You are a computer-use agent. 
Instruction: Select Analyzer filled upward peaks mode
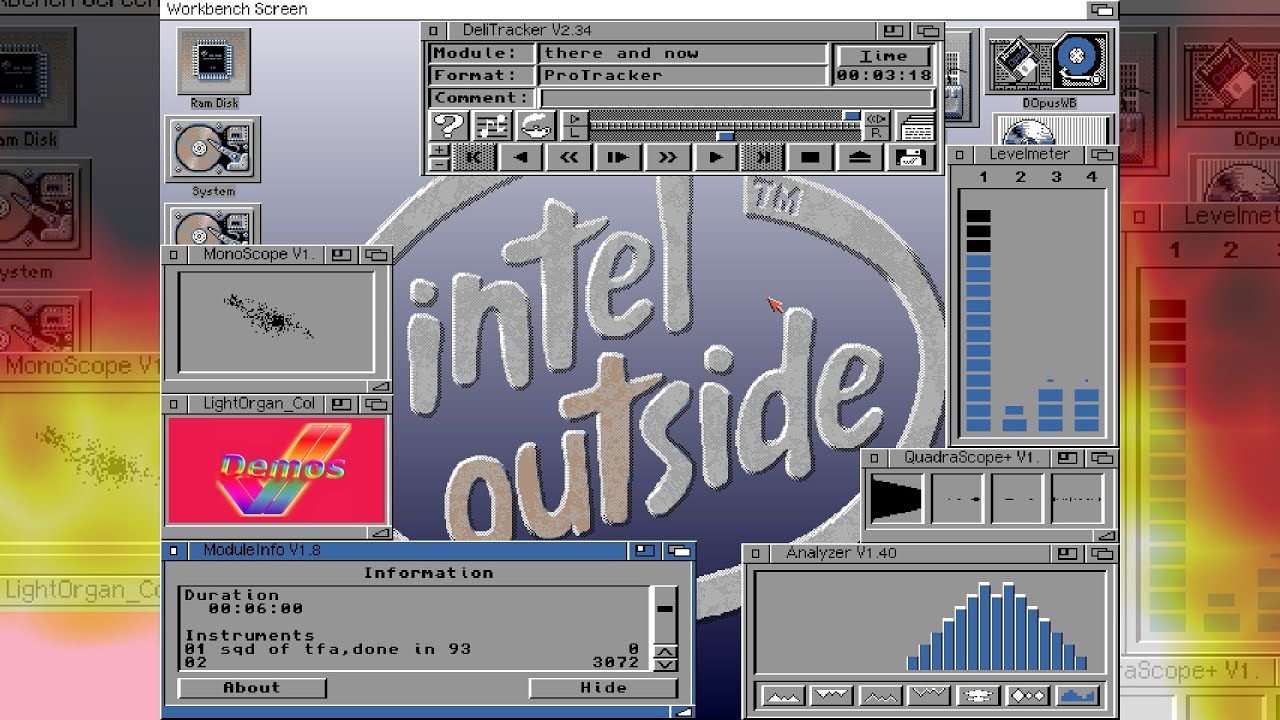point(782,695)
